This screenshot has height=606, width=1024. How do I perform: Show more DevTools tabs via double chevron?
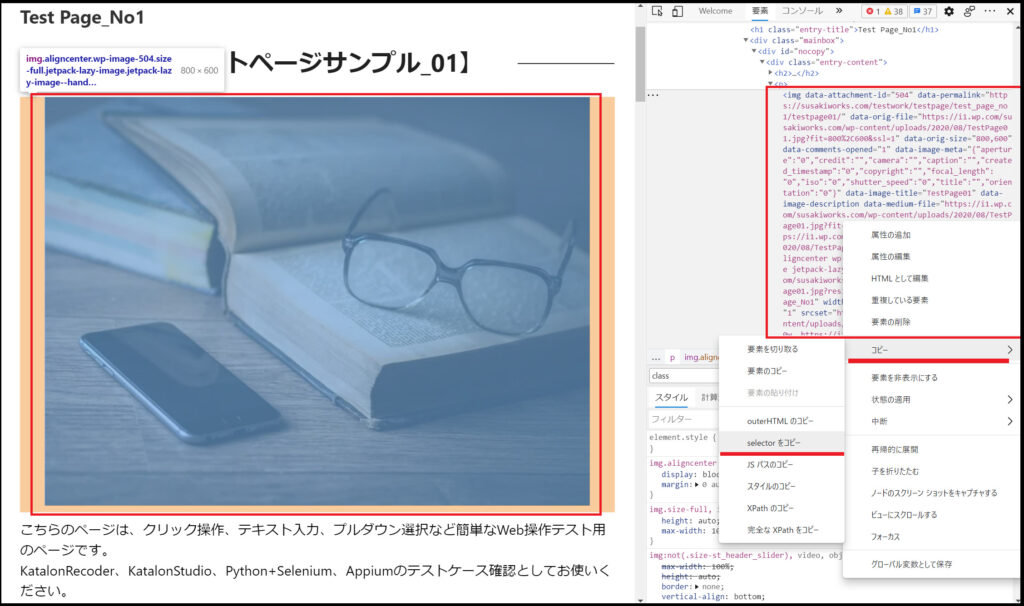(x=839, y=10)
